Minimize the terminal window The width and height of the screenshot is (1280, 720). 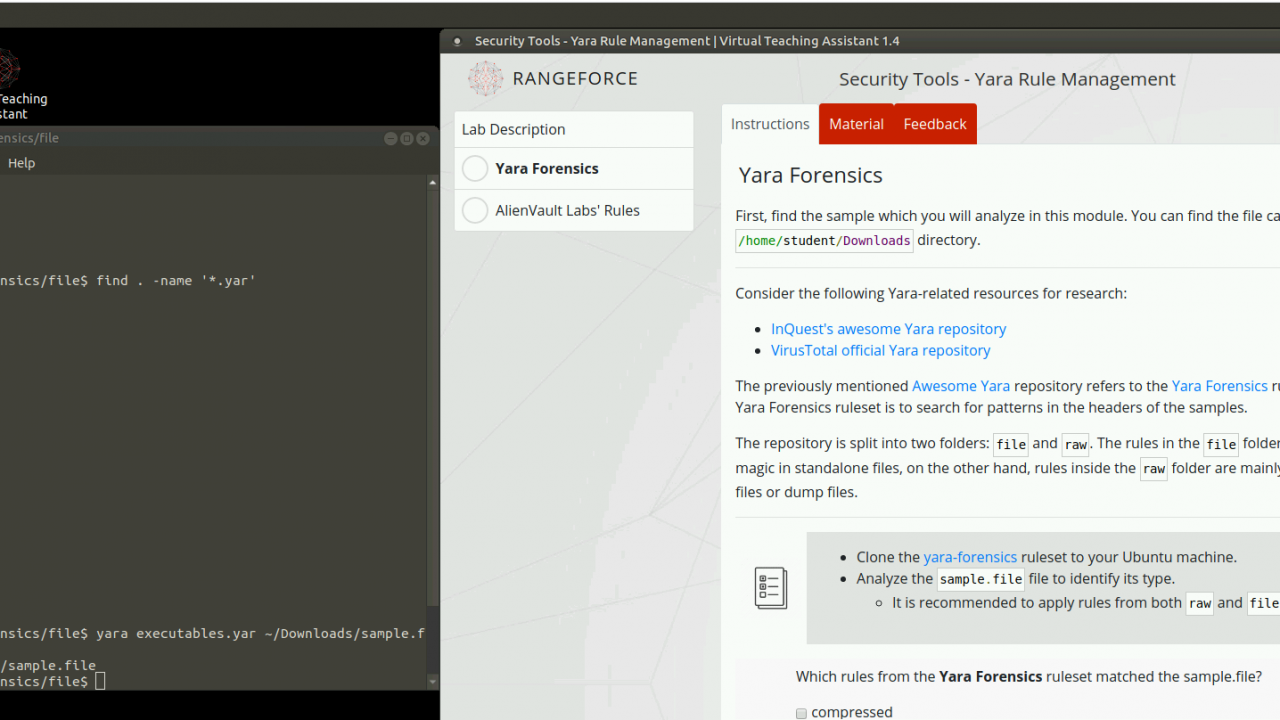point(391,138)
